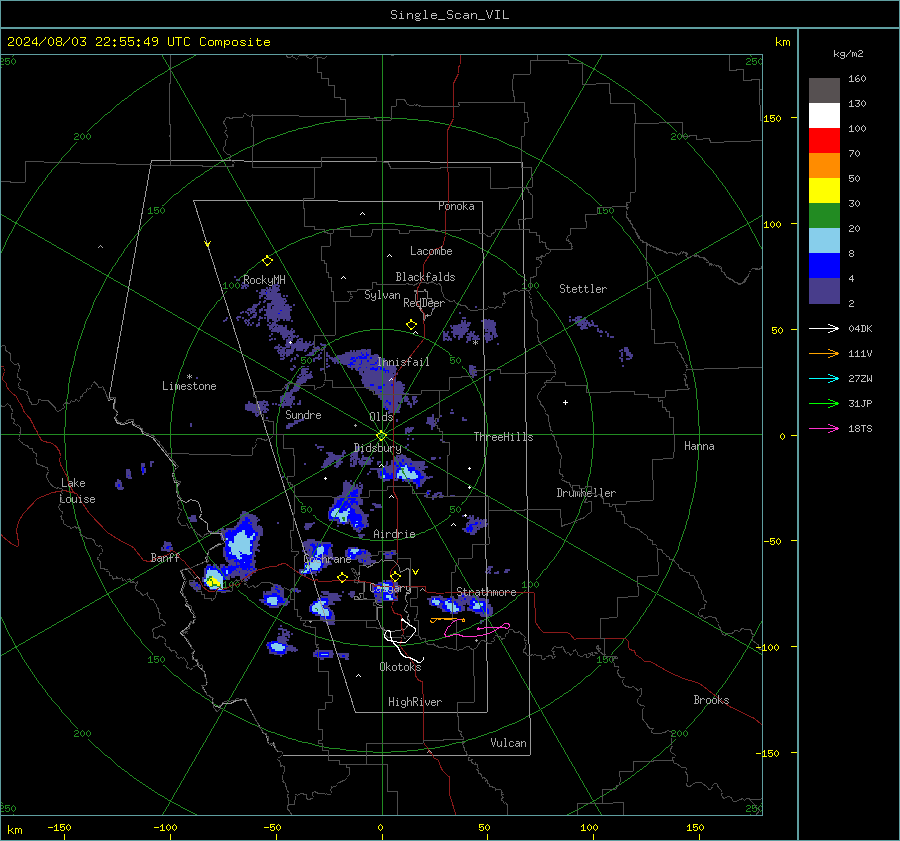The width and height of the screenshot is (900, 841).
Task: Pick the red 70-100 legend swatch
Action: pyautogui.click(x=824, y=141)
